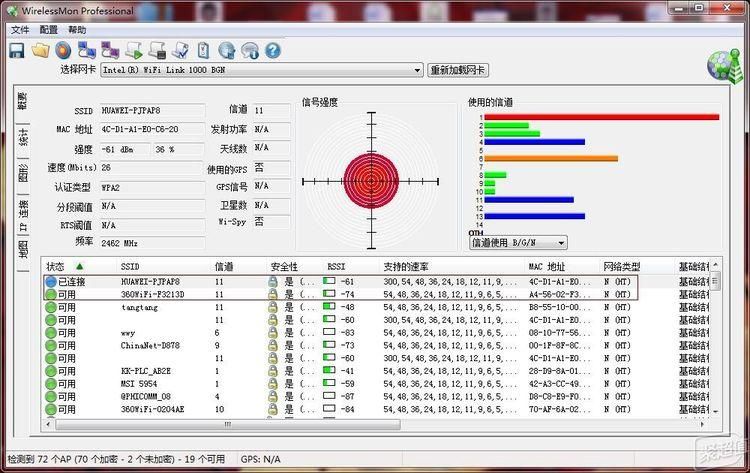Open the 文件 menu
750x473 pixels.
[x=20, y=30]
